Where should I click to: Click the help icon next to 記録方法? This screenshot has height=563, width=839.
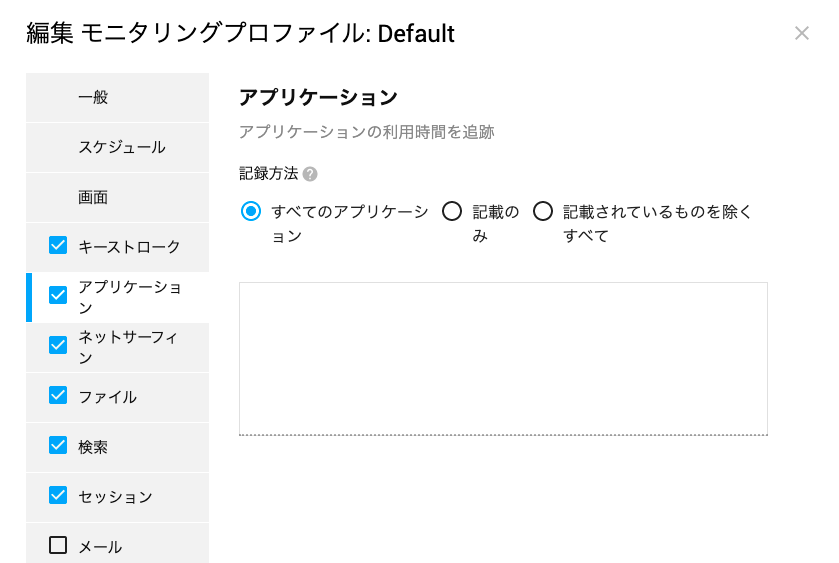pos(310,174)
